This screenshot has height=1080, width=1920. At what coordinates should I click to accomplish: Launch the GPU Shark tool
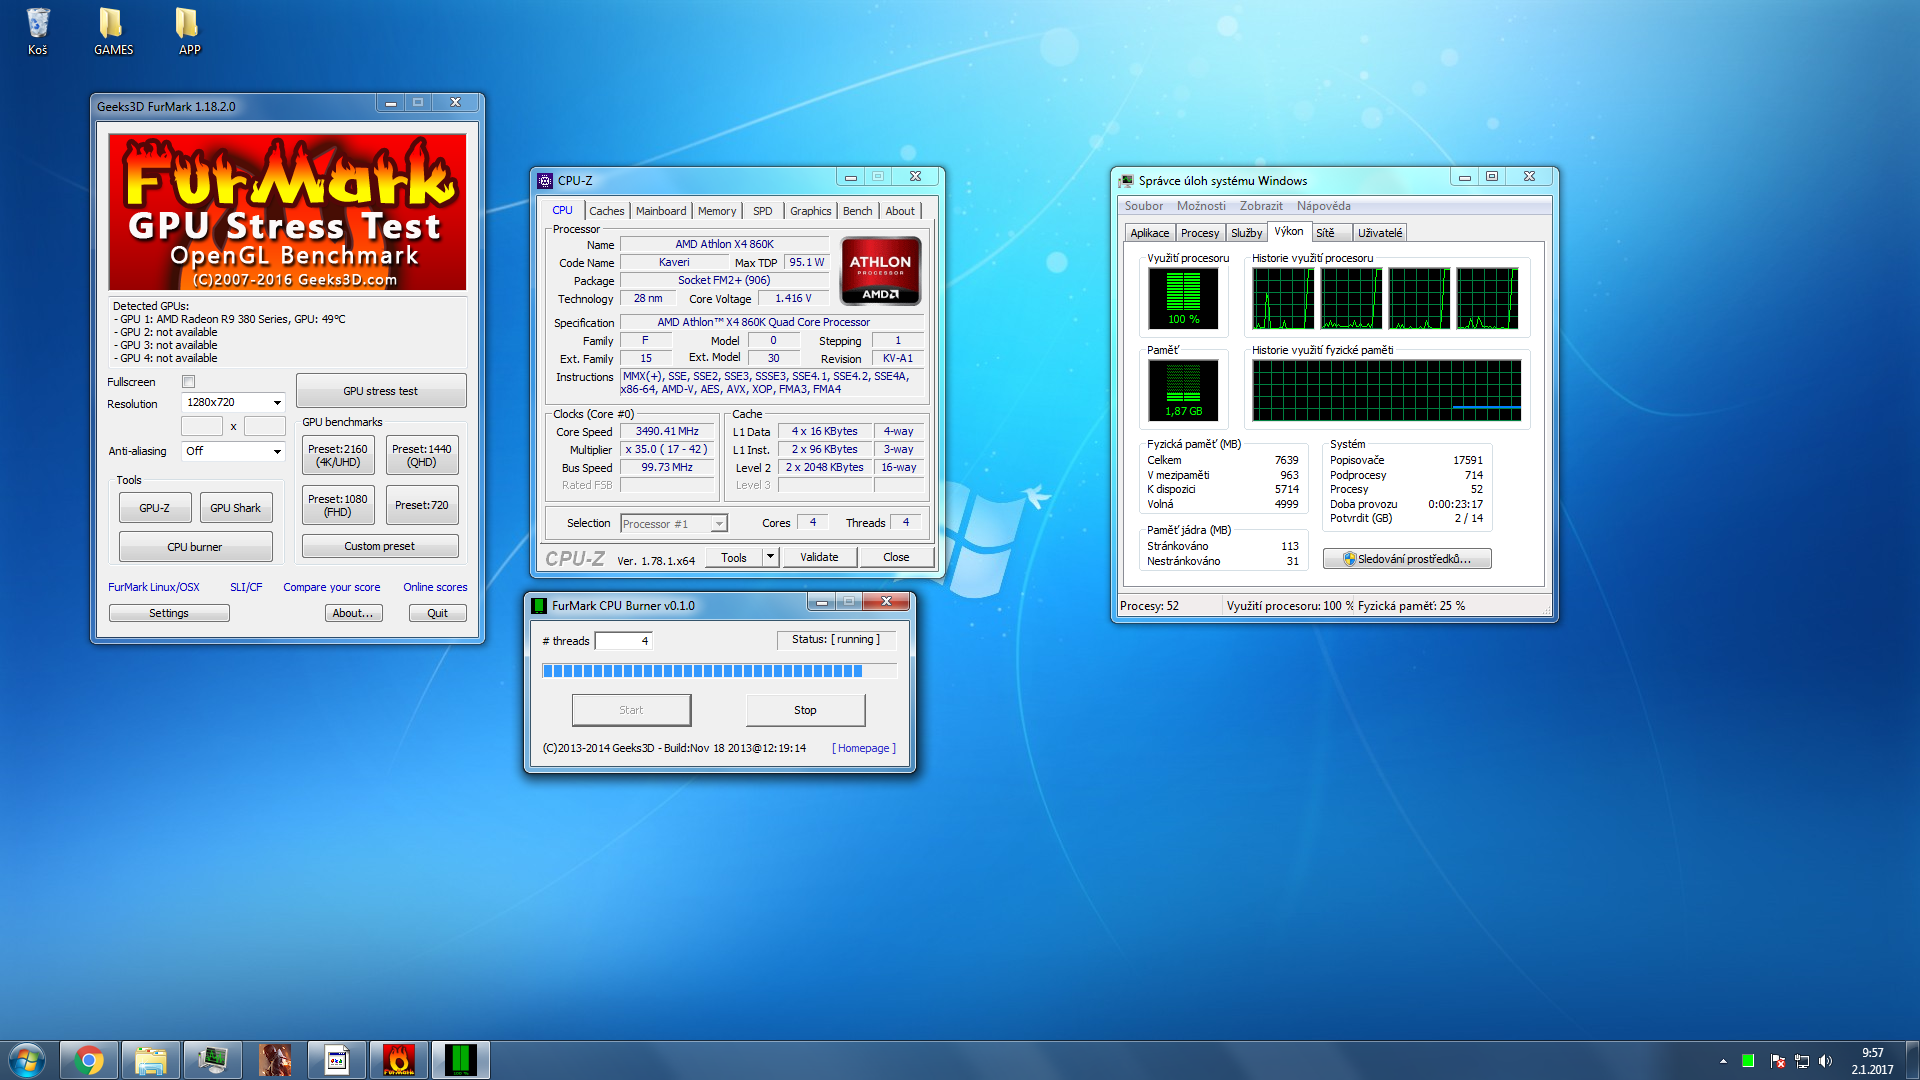click(x=236, y=508)
